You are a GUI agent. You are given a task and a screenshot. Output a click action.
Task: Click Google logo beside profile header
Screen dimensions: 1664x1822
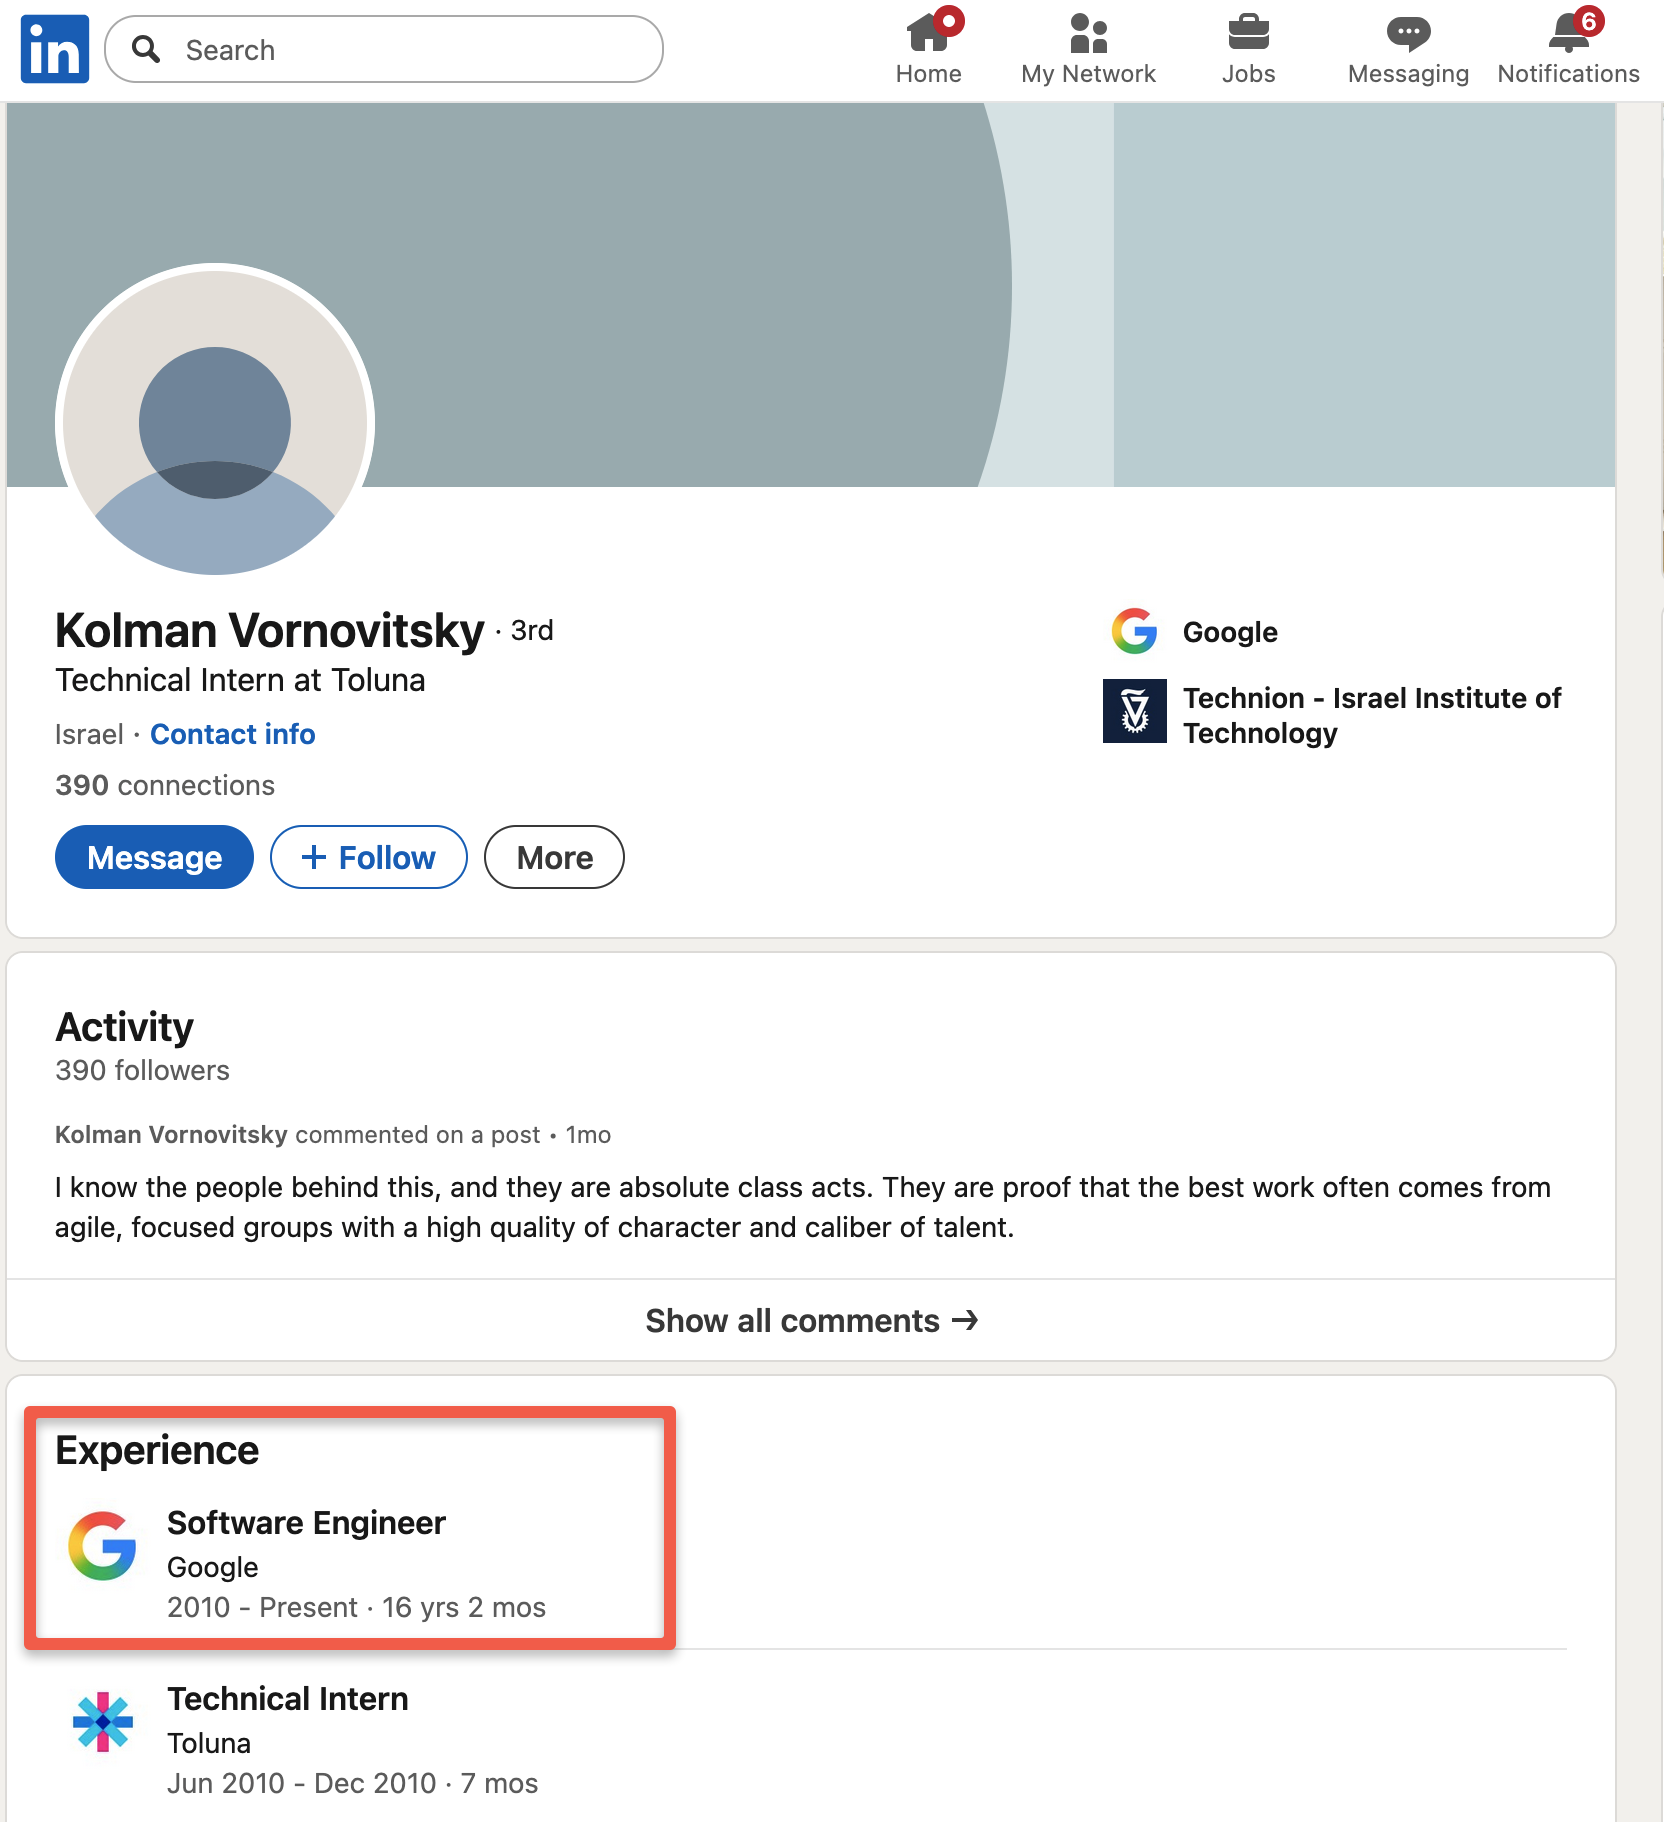coord(1134,631)
